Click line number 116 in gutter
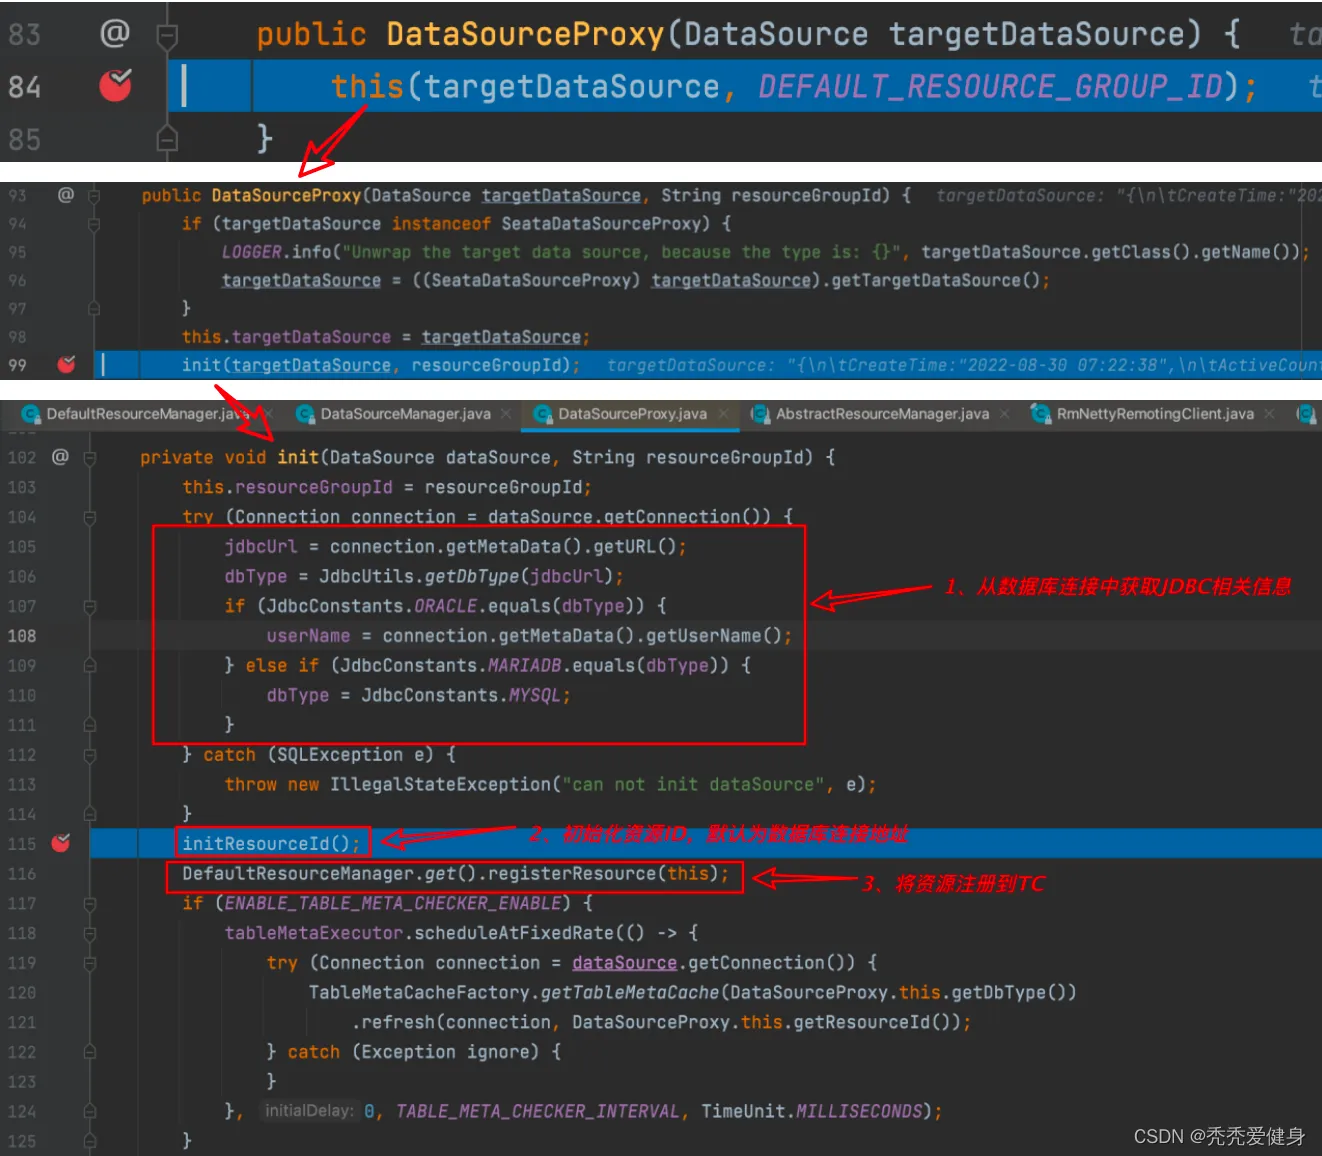1322x1156 pixels. pyautogui.click(x=22, y=874)
